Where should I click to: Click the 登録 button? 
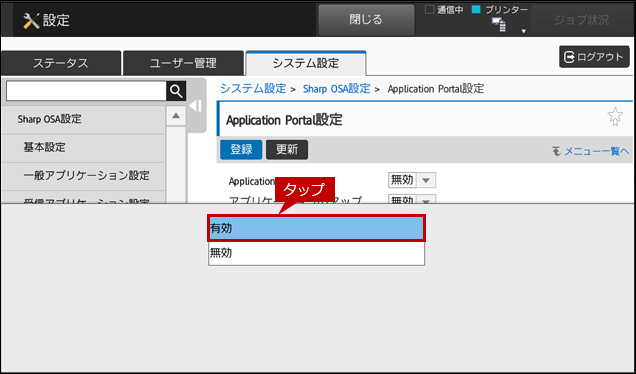241,150
